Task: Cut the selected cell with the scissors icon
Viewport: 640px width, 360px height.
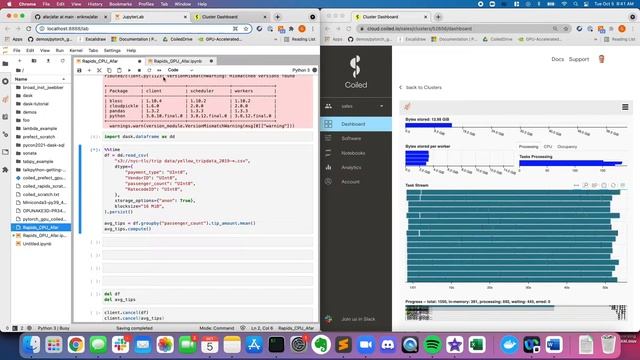Action: click(99, 70)
